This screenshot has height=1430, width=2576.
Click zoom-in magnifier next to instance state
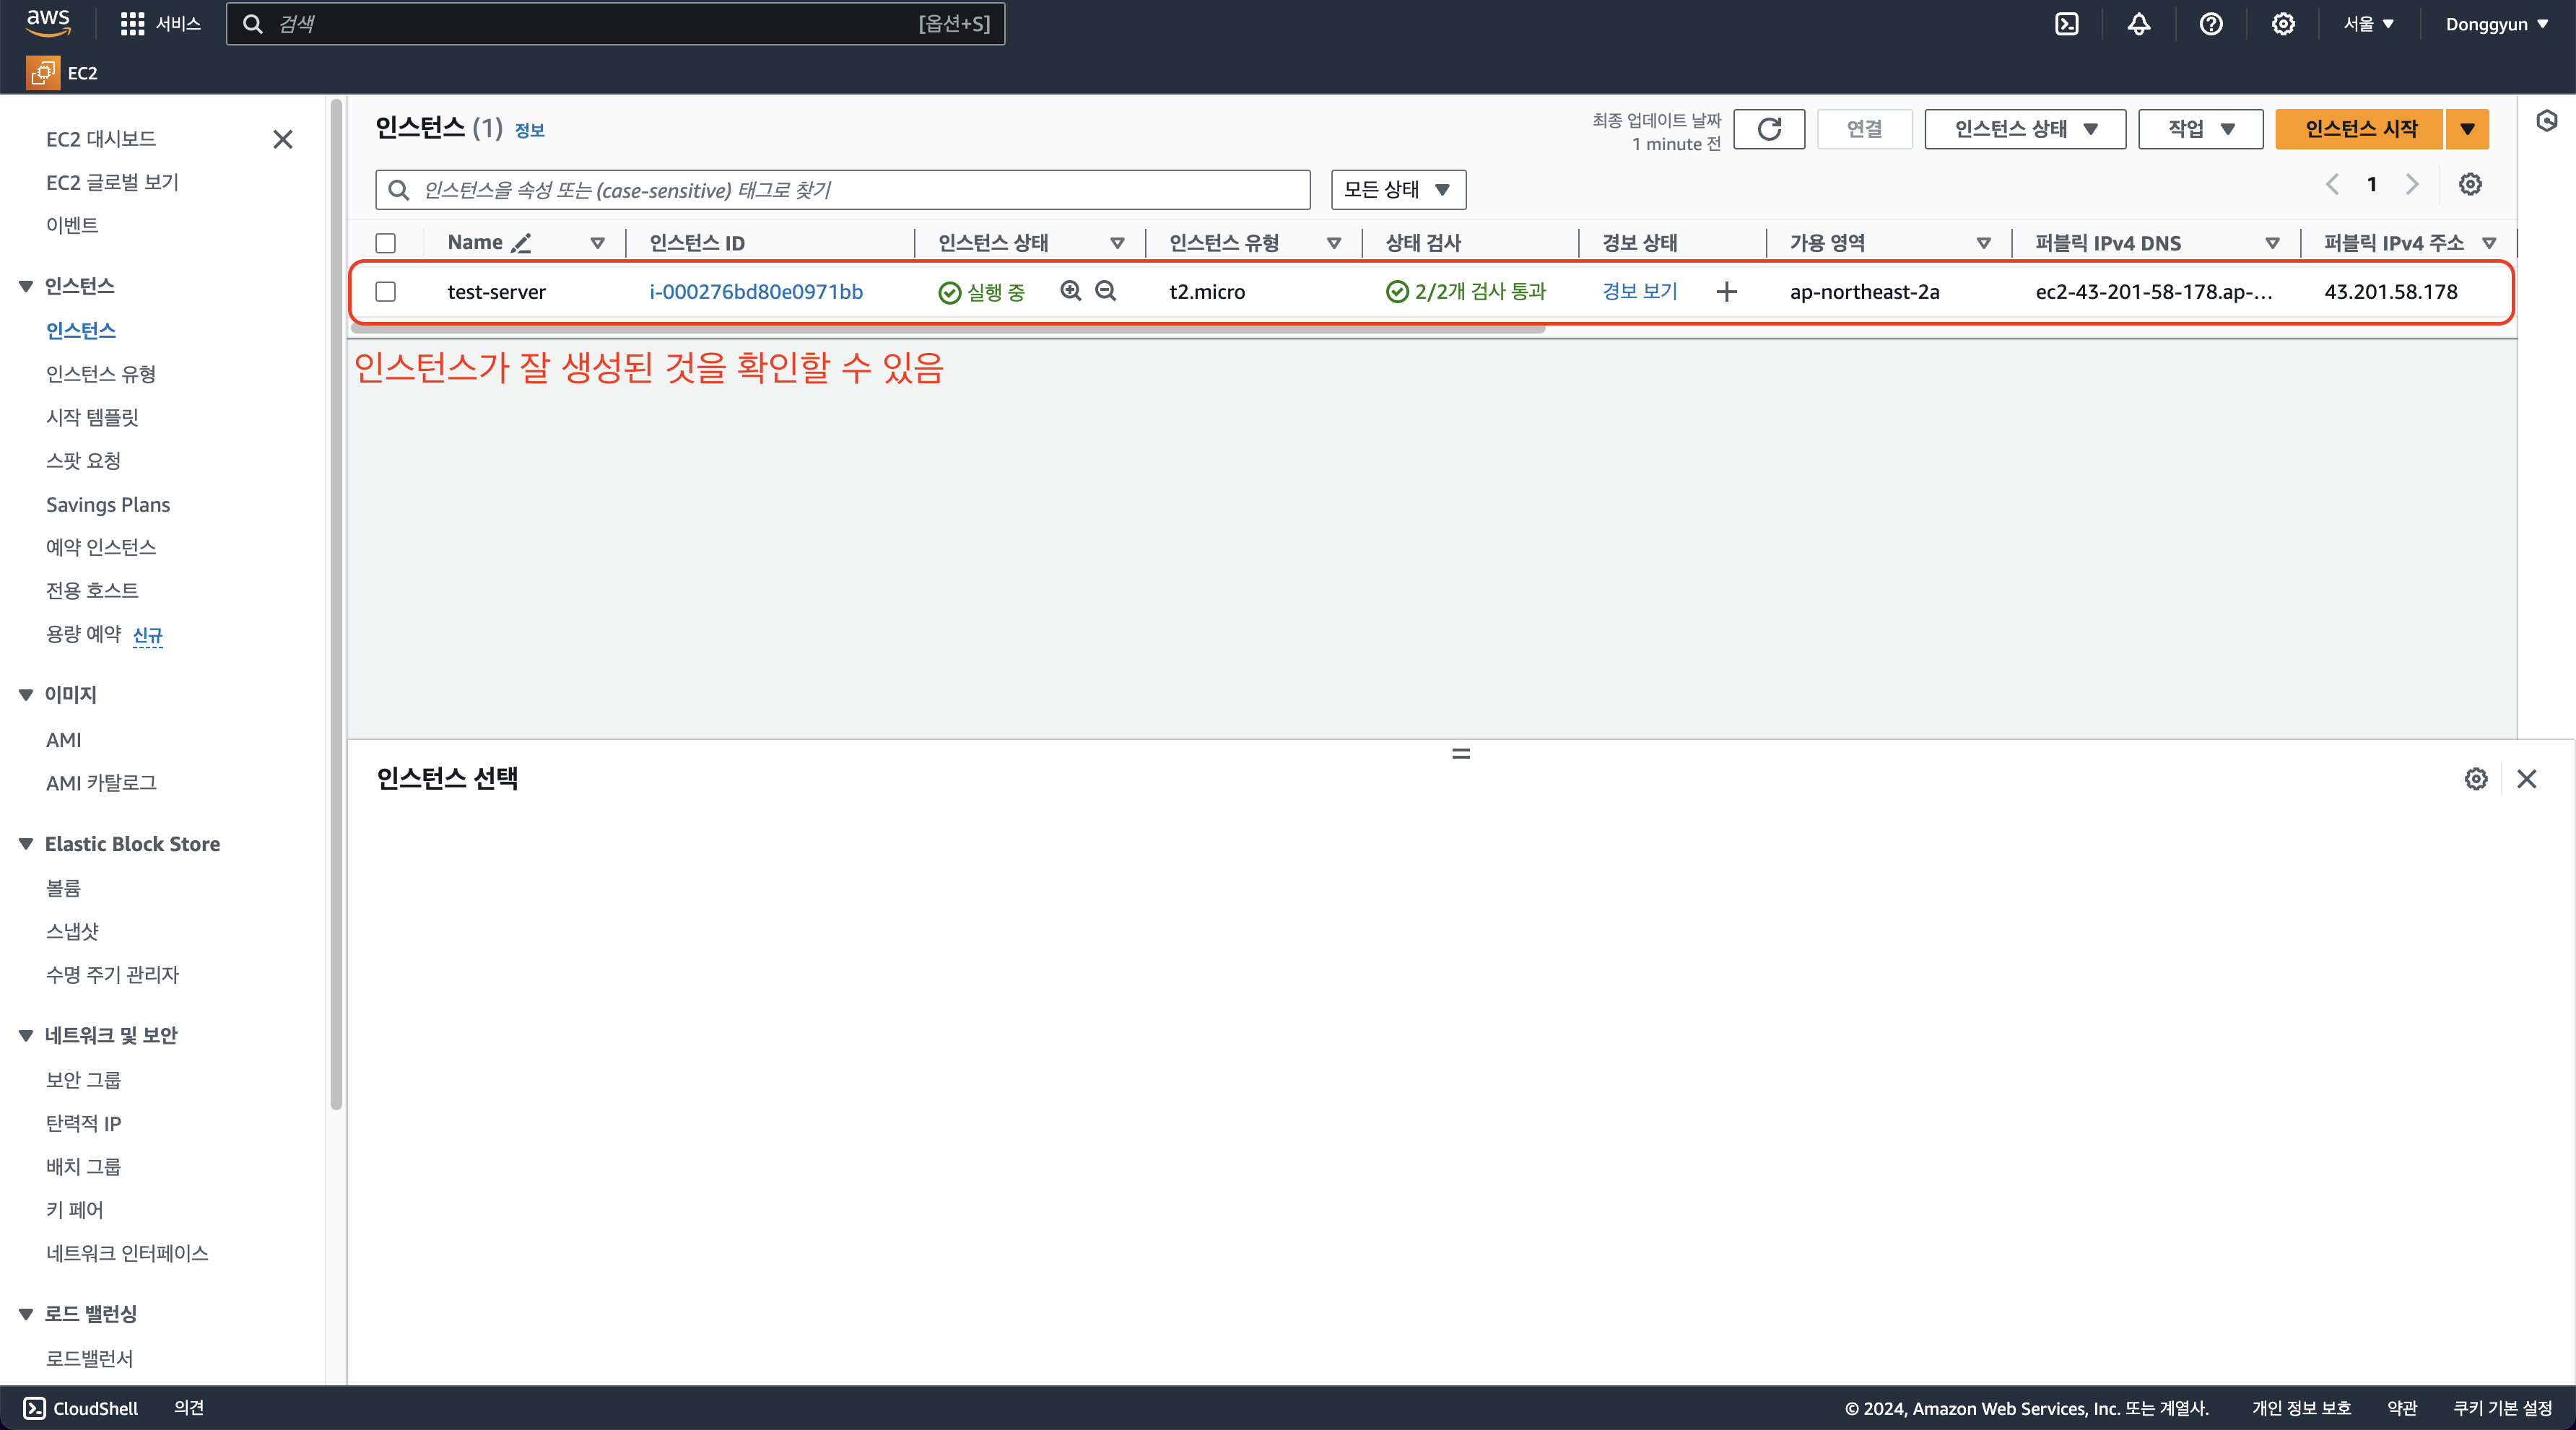(x=1070, y=291)
